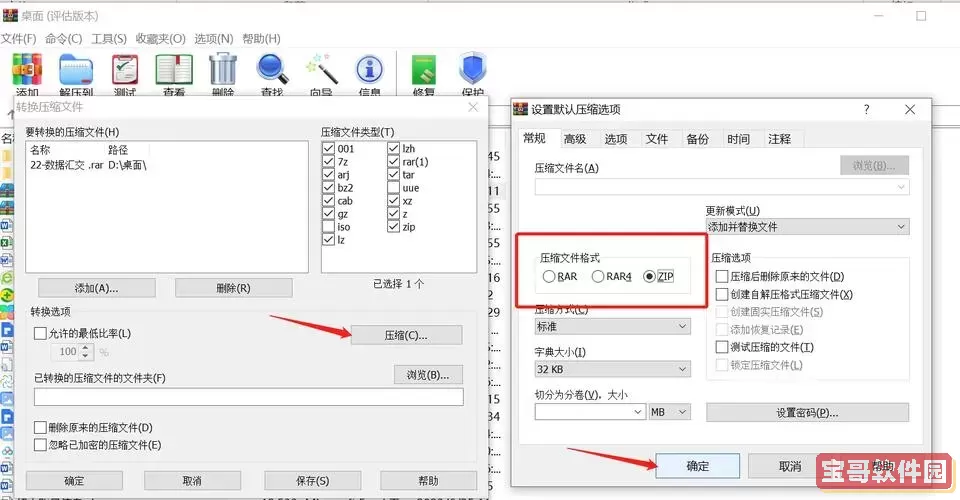Click the Info (信息) toolbar icon
Image resolution: width=960 pixels, height=500 pixels.
tap(370, 70)
